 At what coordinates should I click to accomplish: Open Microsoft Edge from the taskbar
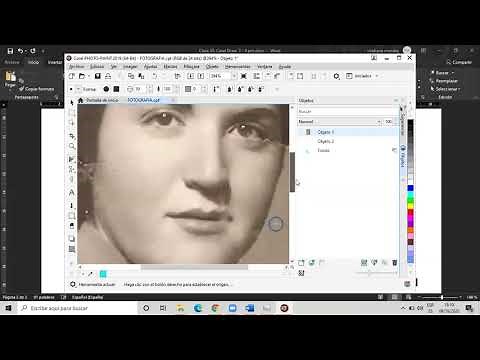(198, 308)
